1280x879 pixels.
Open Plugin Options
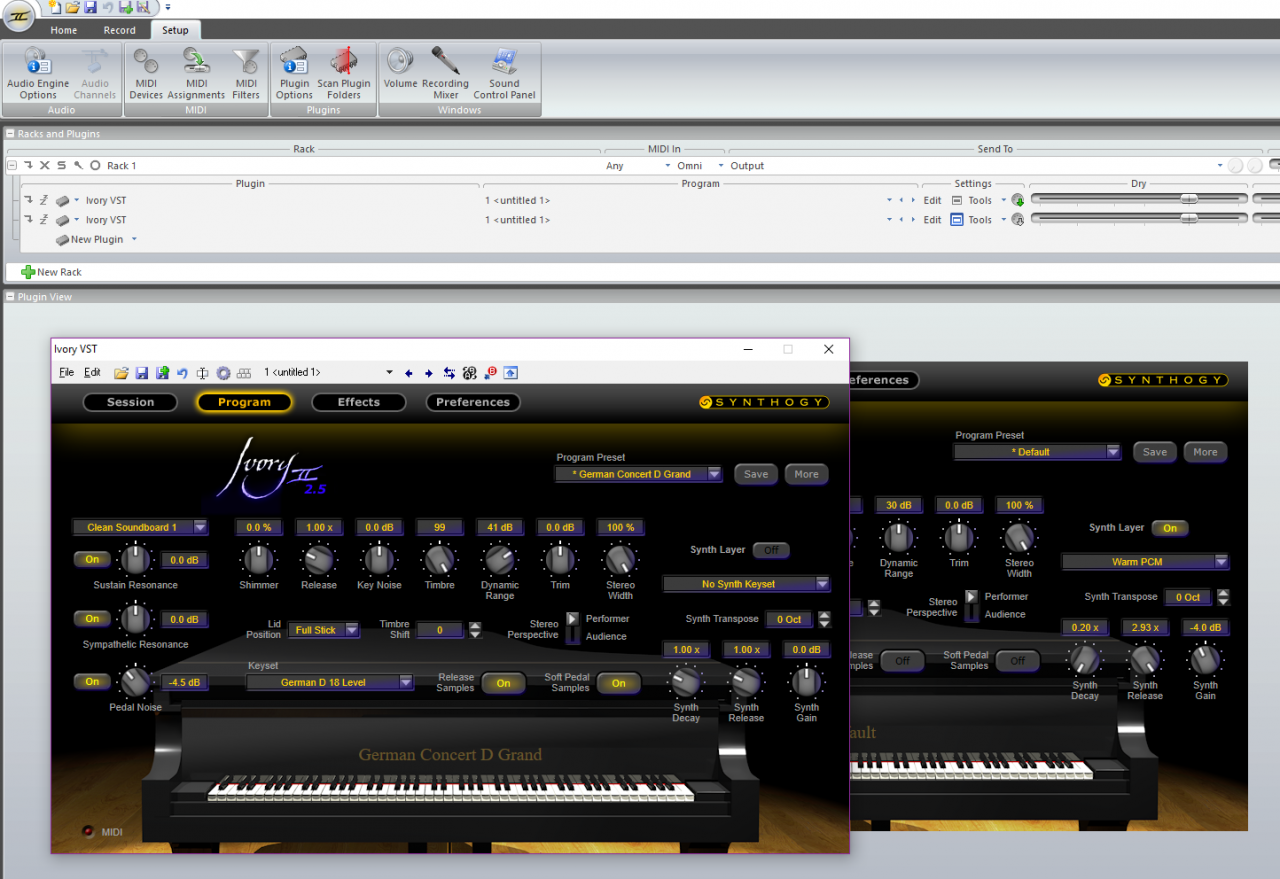[x=294, y=74]
